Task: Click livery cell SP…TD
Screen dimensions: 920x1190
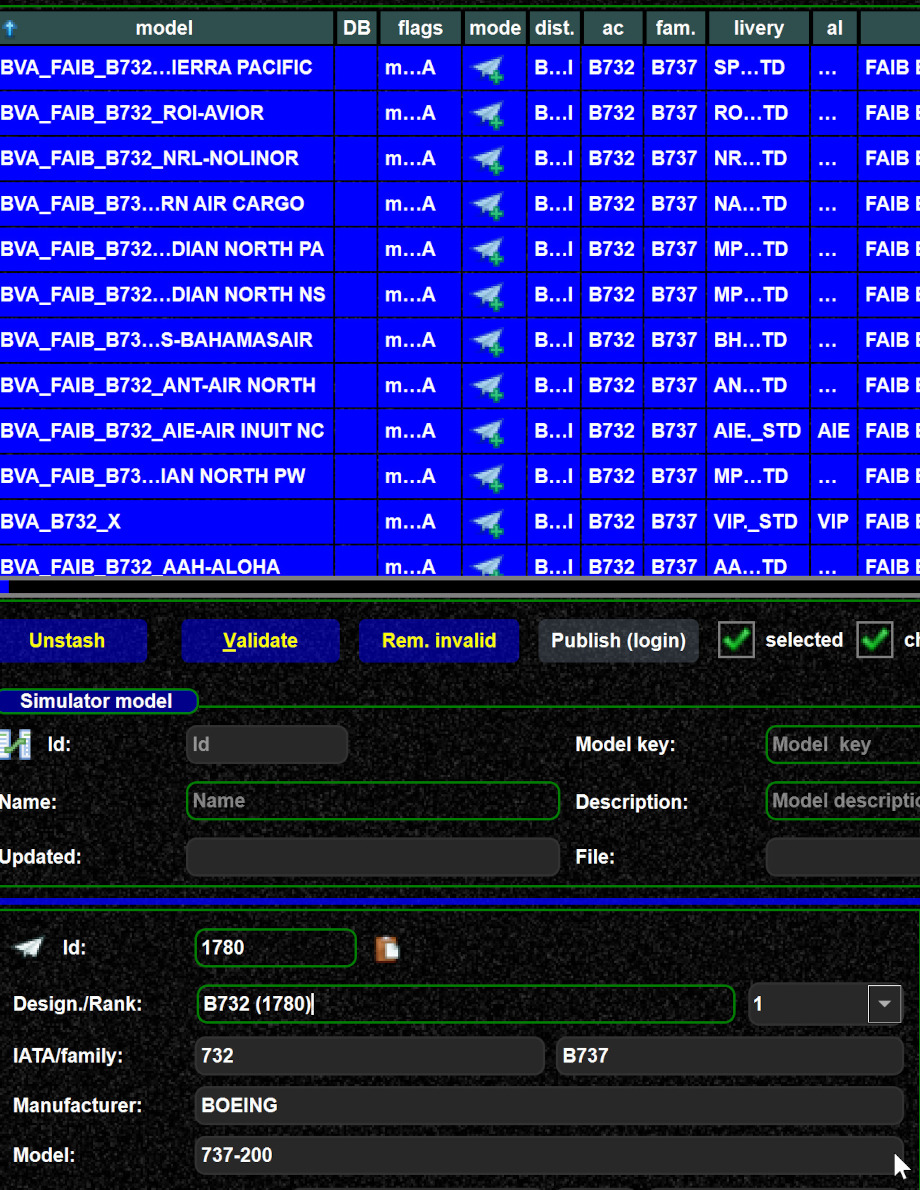Action: [758, 68]
